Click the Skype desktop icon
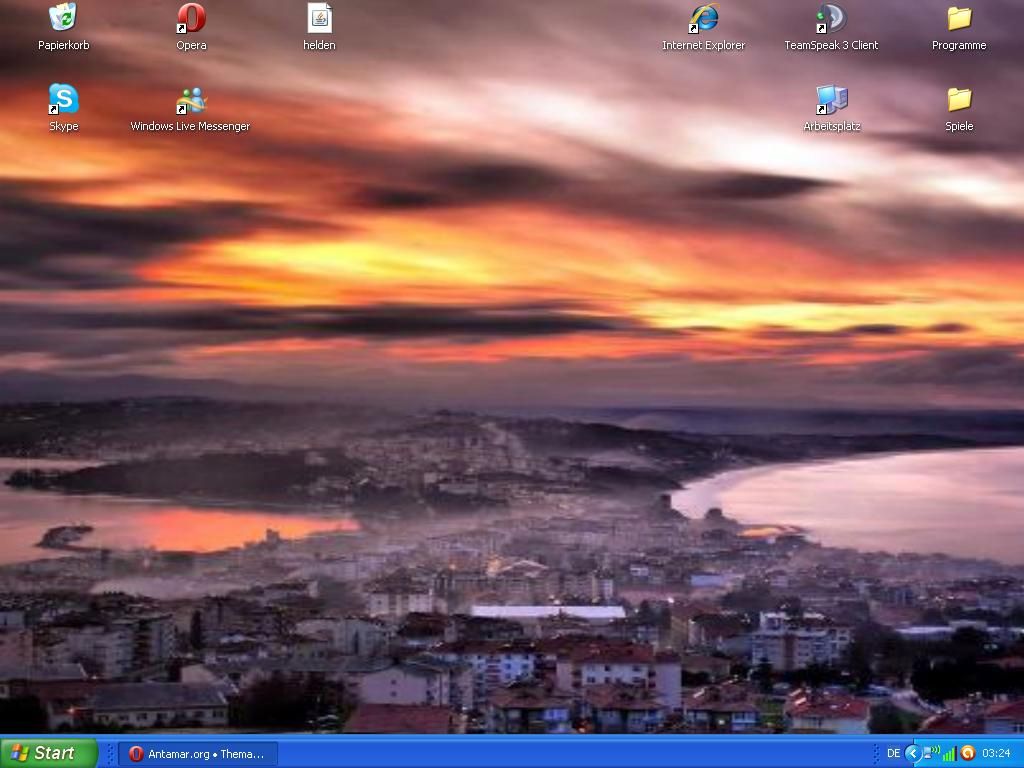 click(x=63, y=100)
